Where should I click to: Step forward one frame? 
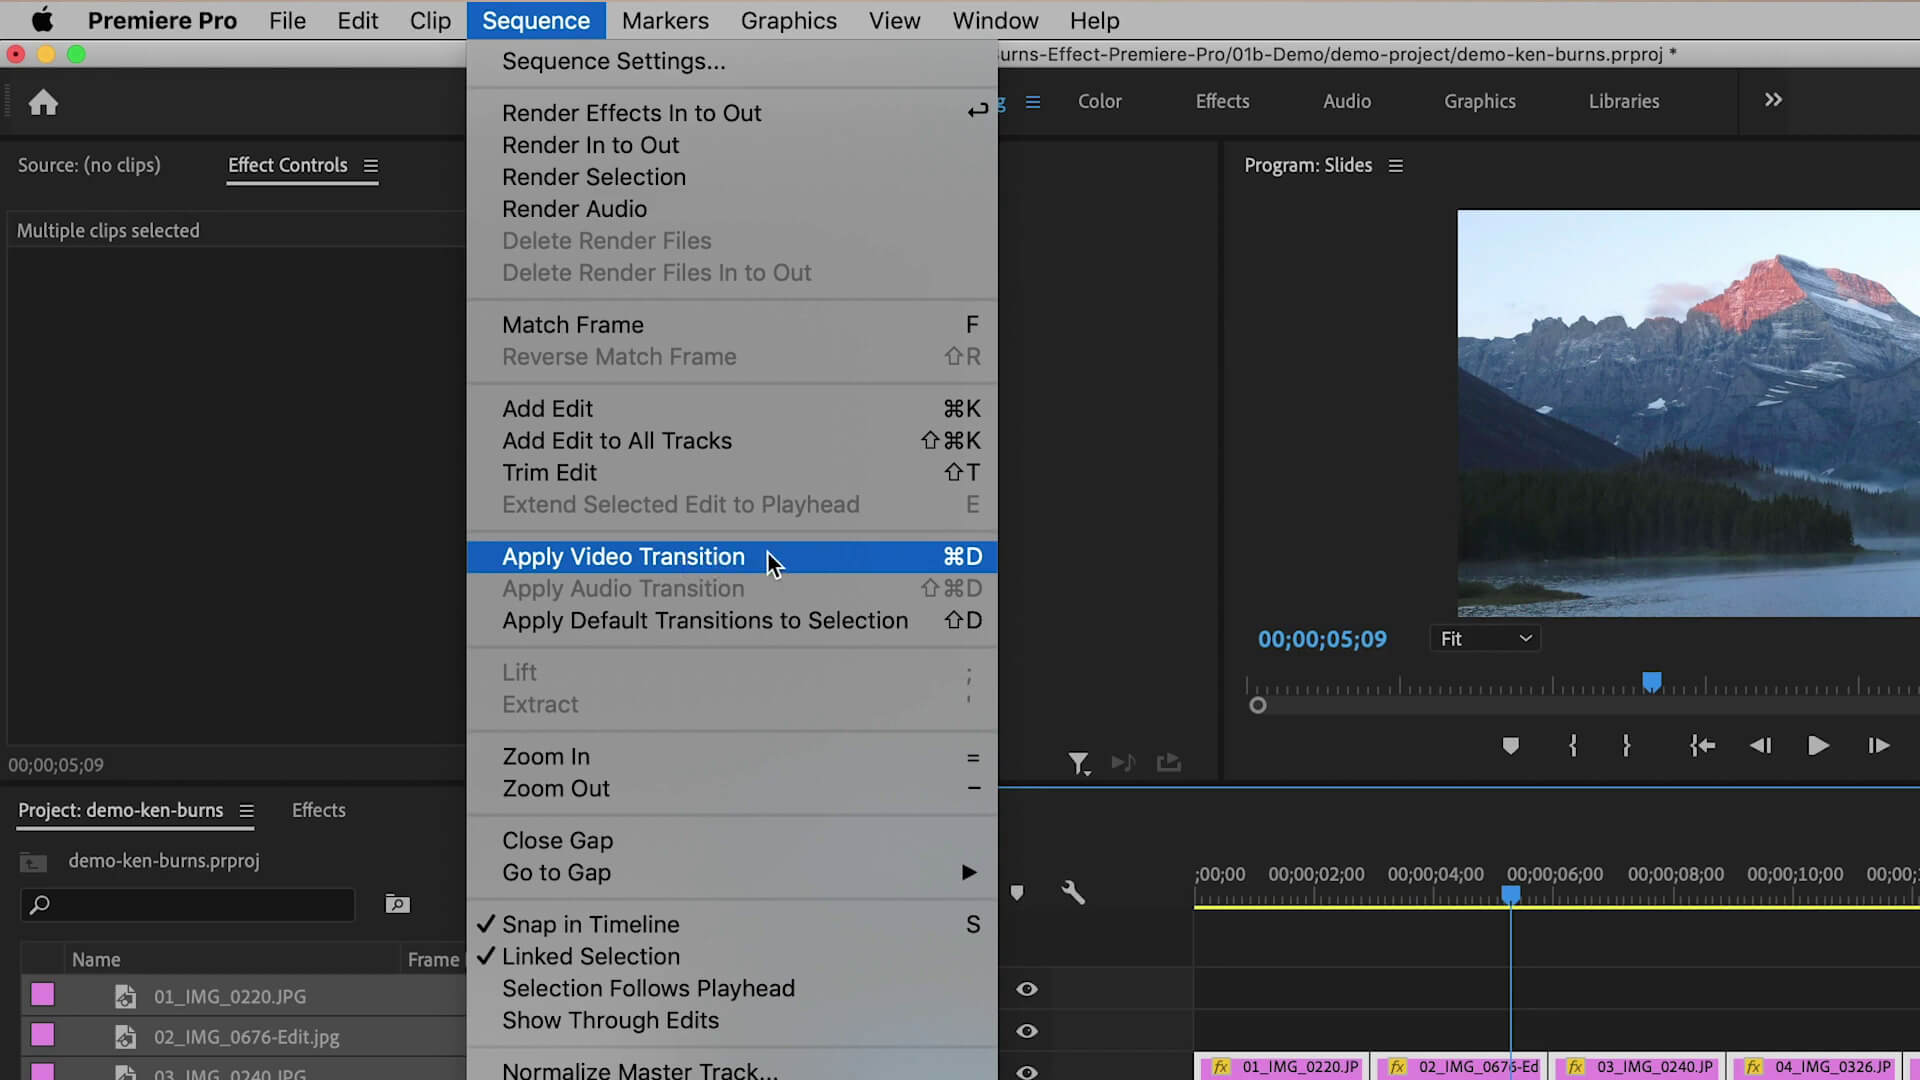(x=1878, y=746)
